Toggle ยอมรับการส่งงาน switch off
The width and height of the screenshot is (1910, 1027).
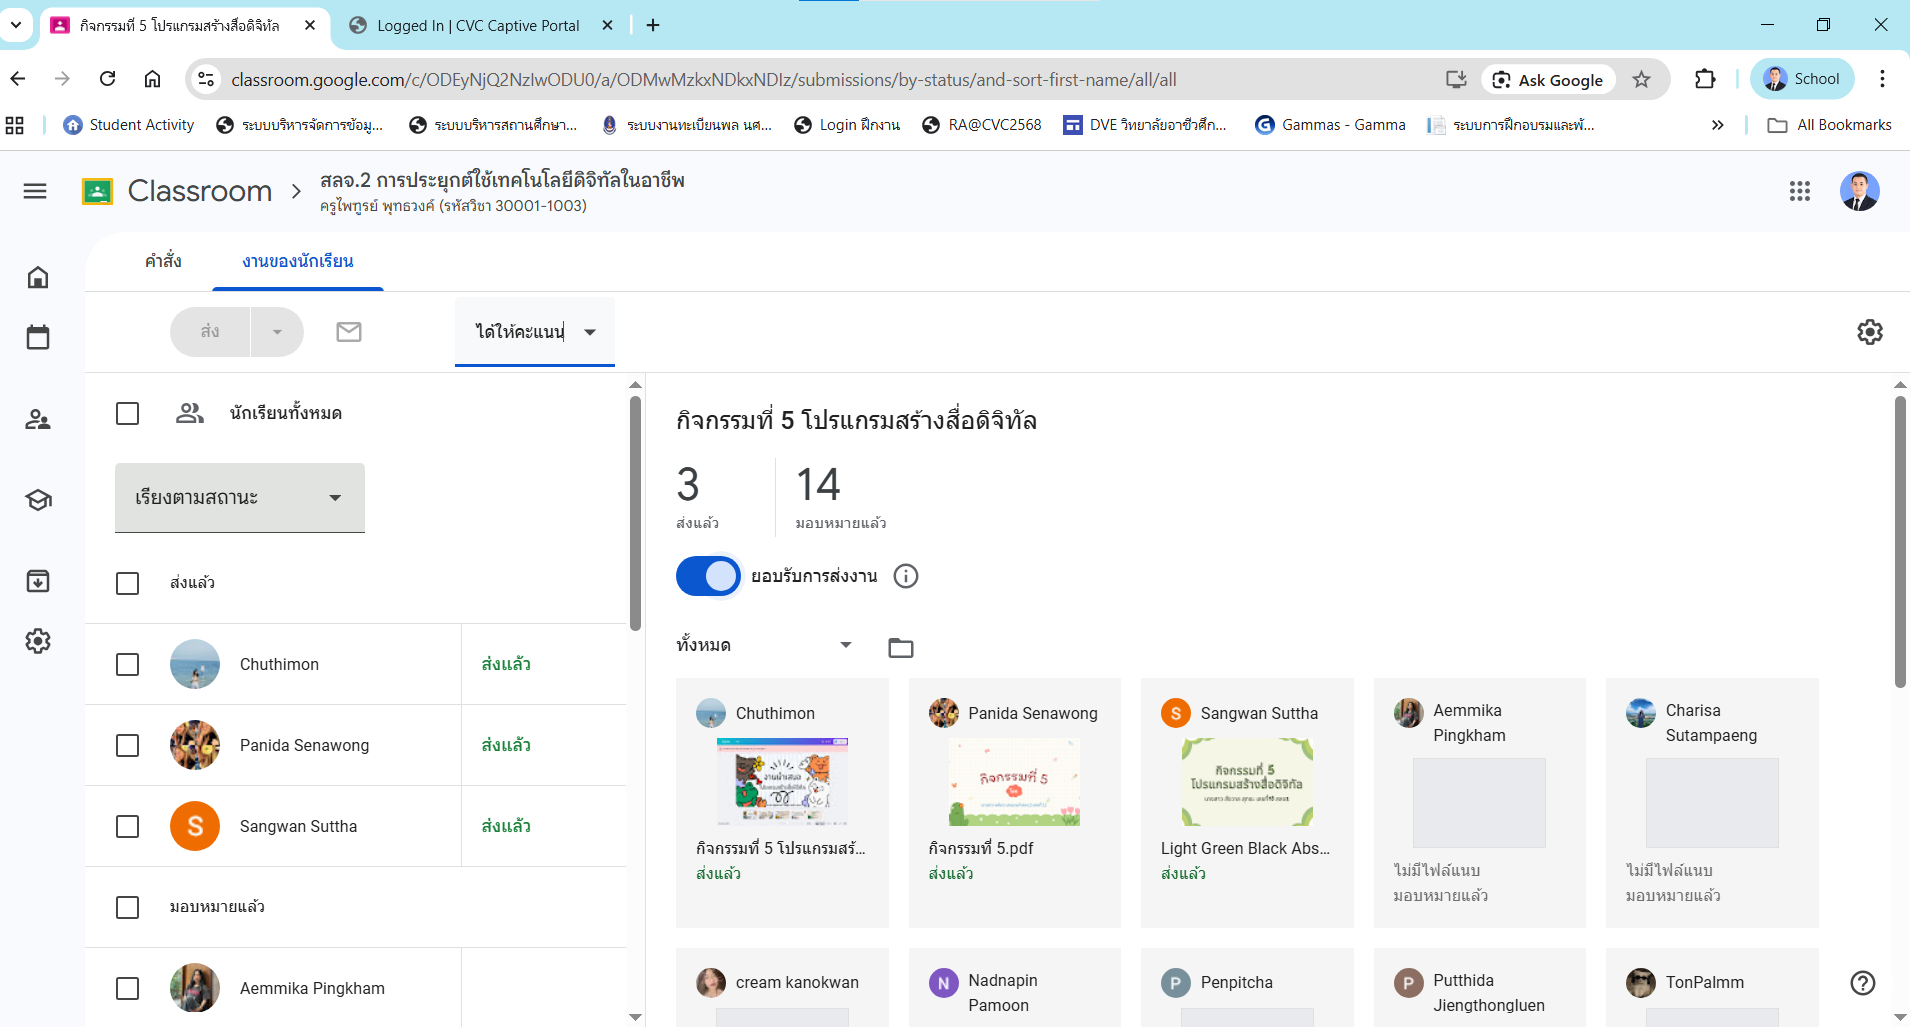708,576
